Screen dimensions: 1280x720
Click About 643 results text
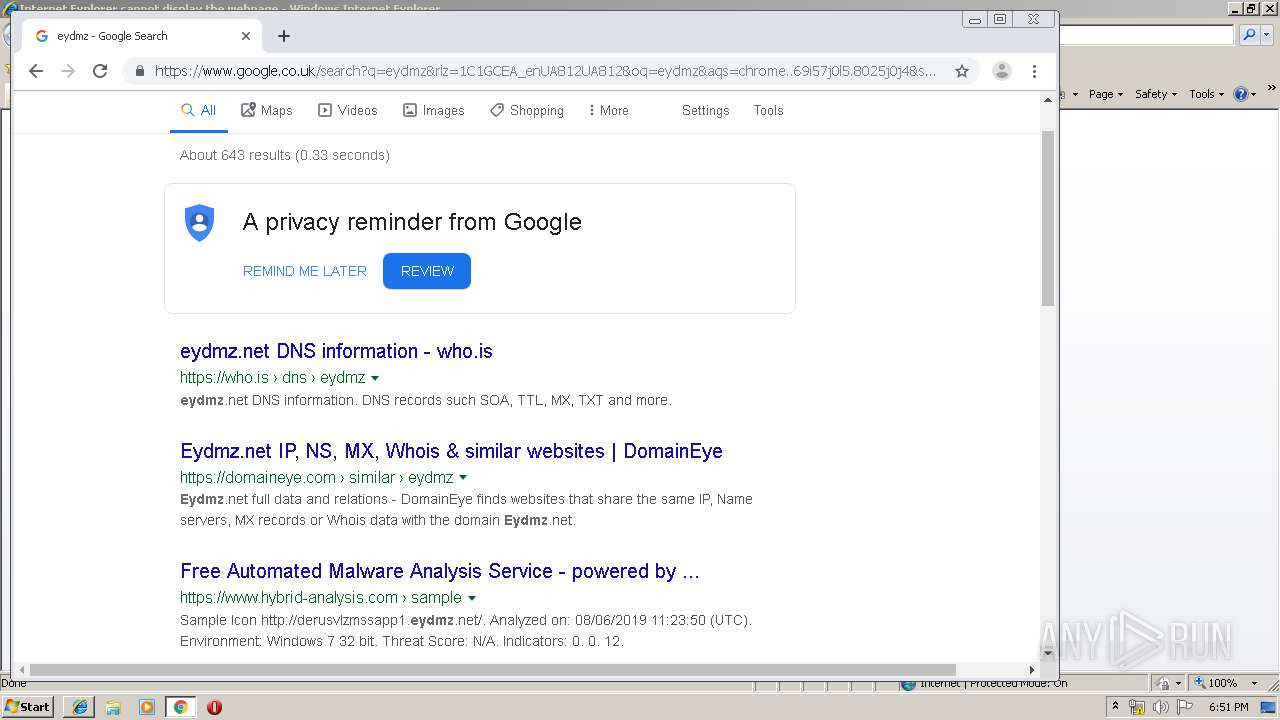[285, 155]
